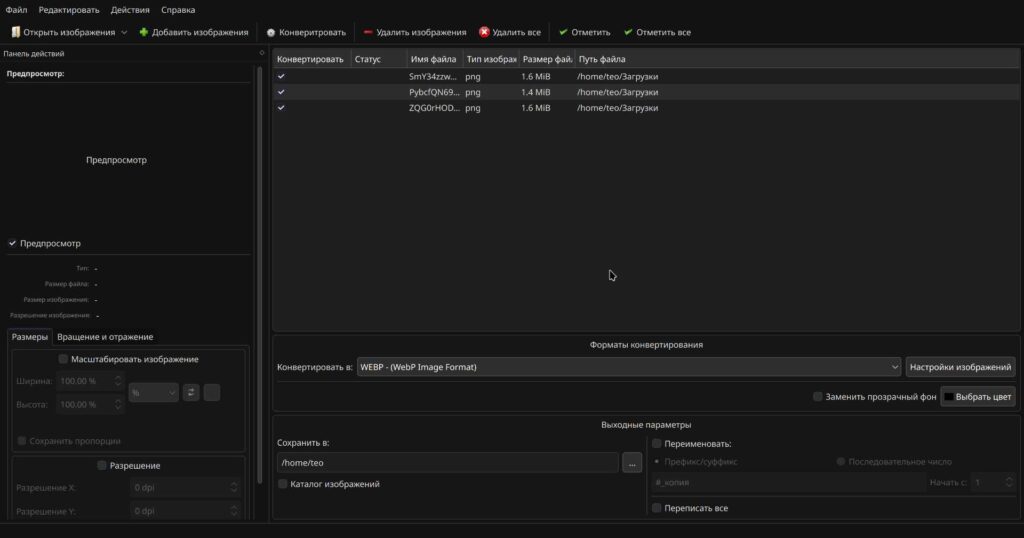Select file name ZQG0rHOD... in list
The height and width of the screenshot is (538, 1024).
(434, 108)
